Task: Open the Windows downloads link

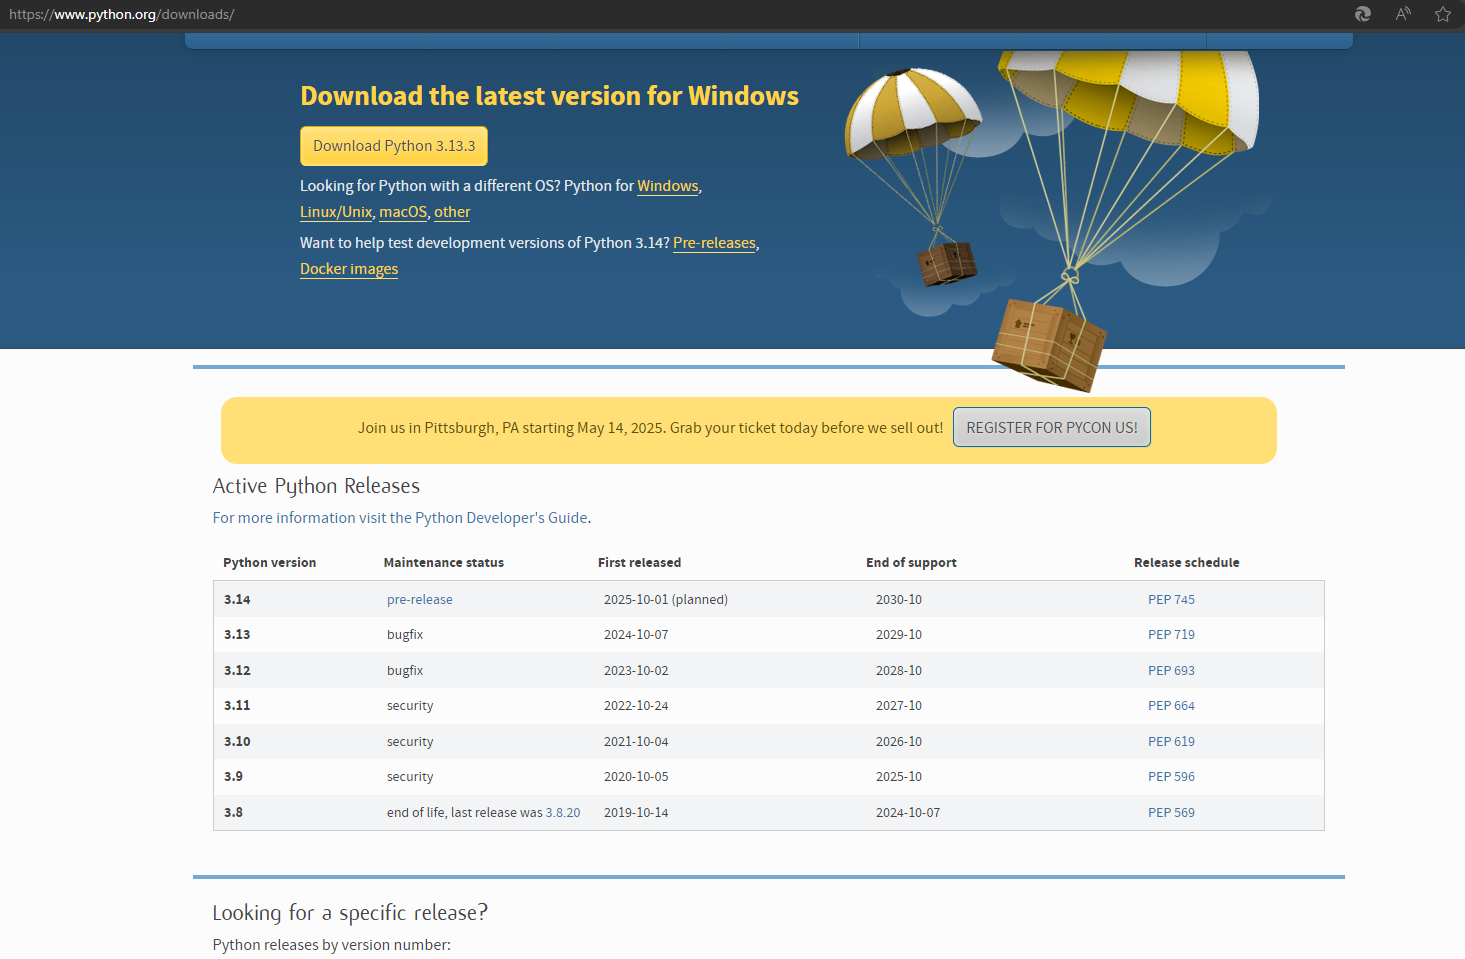Action: coord(668,186)
